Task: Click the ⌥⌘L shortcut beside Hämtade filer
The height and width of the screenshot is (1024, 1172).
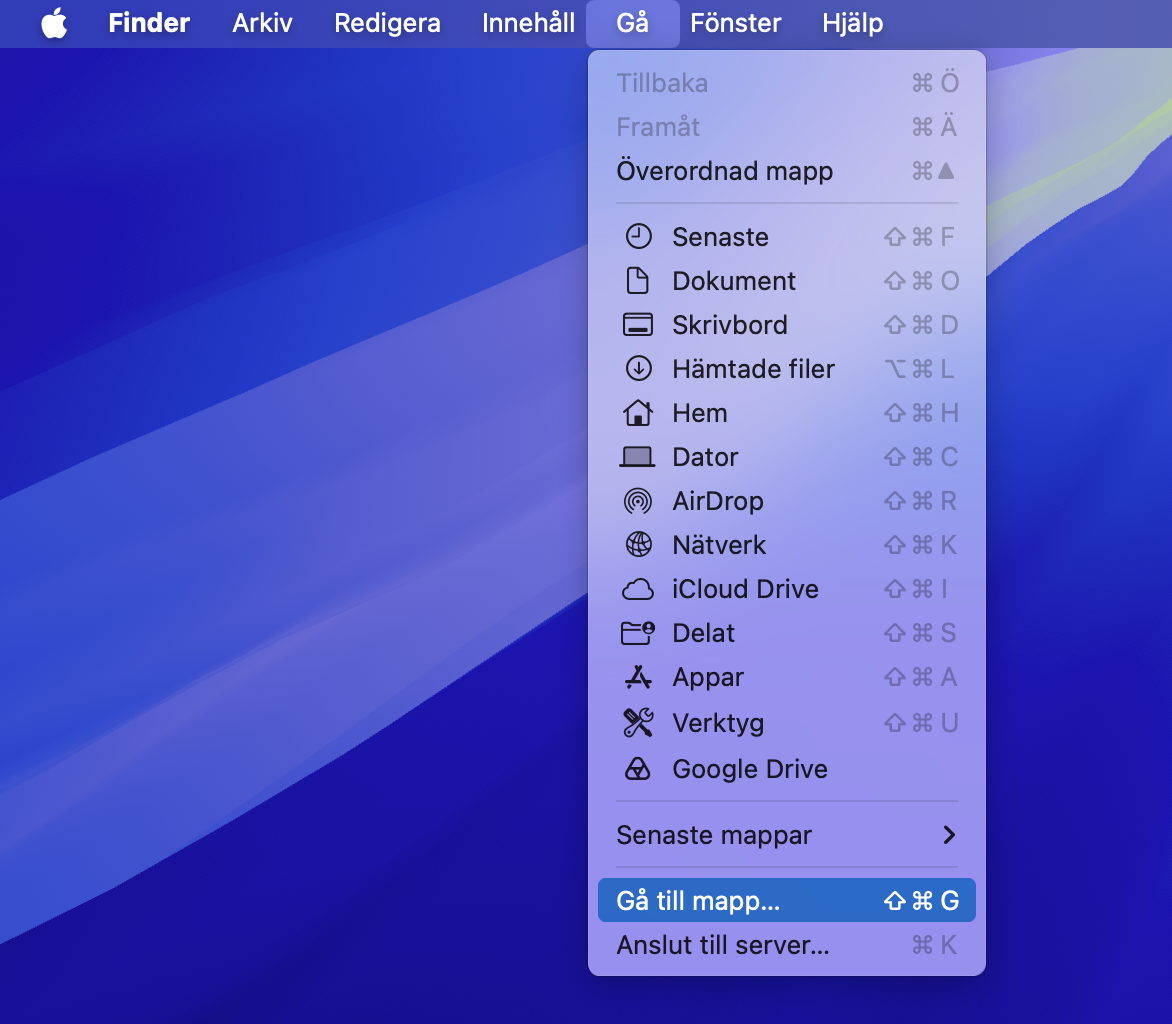Action: pos(919,368)
